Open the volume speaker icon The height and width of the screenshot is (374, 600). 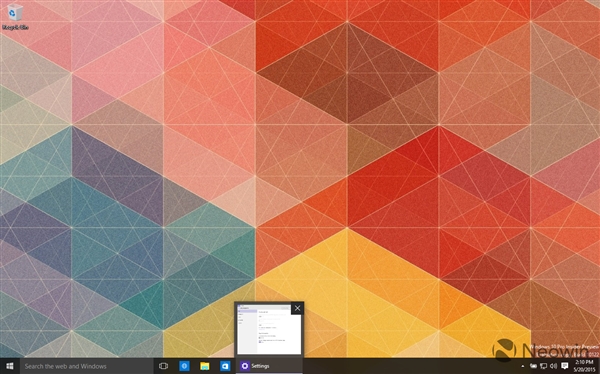(553, 366)
